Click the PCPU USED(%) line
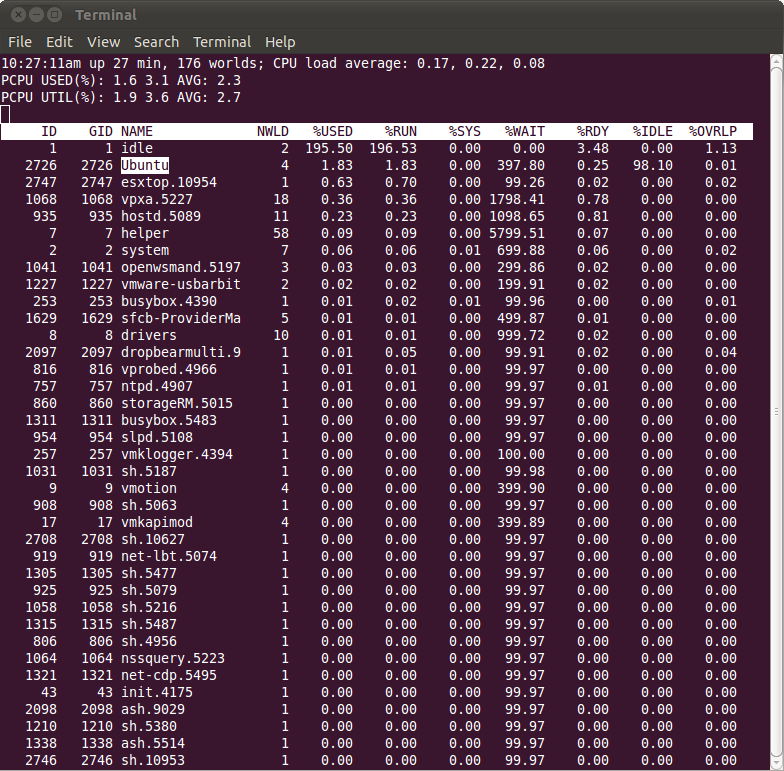 (x=121, y=80)
